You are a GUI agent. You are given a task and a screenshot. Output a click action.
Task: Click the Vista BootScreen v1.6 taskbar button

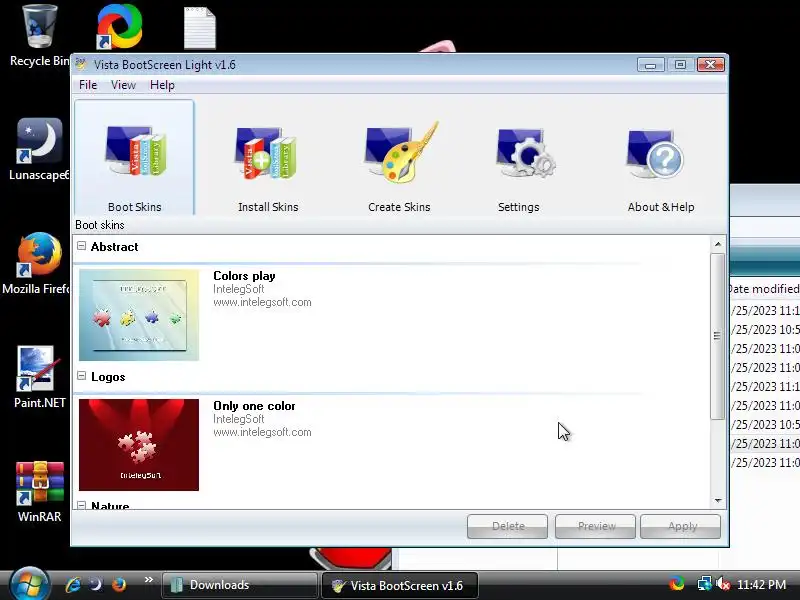click(399, 585)
